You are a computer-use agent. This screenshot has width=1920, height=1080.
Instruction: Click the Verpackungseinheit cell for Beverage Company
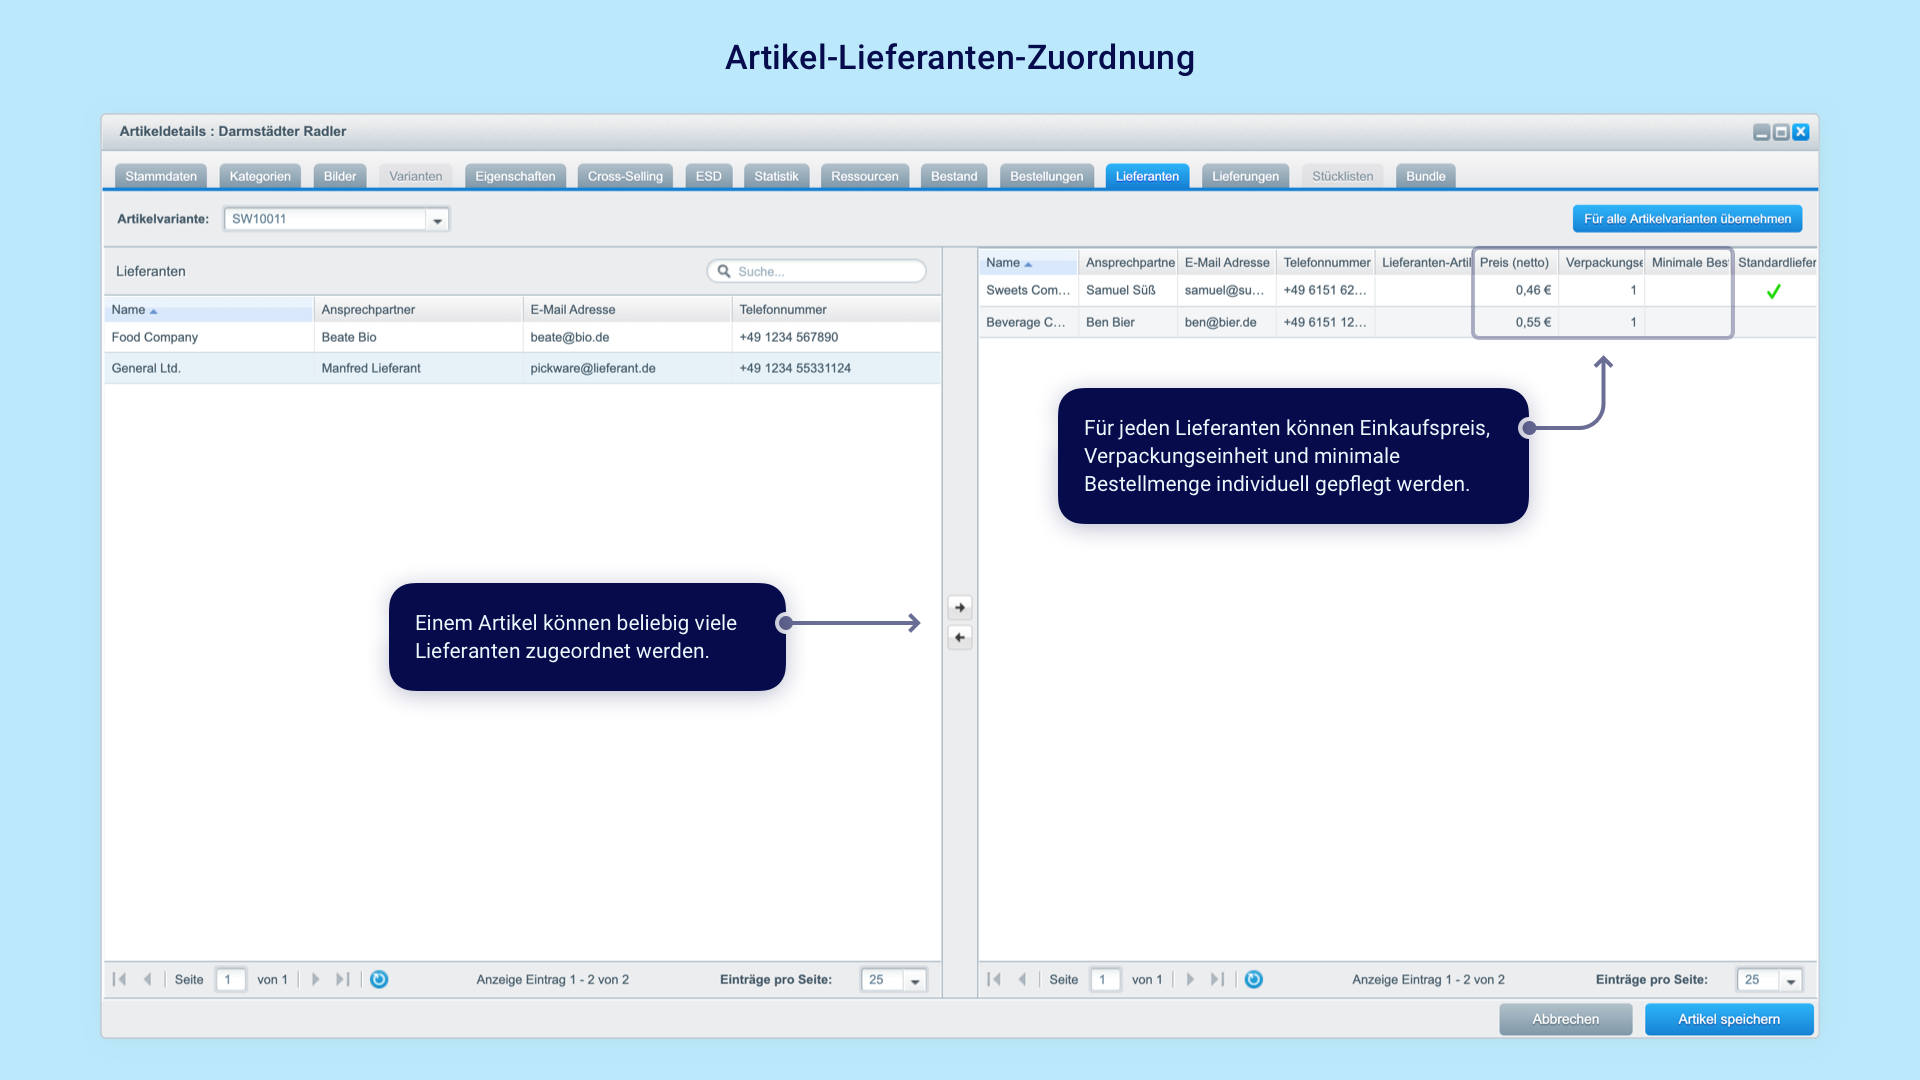point(1601,322)
